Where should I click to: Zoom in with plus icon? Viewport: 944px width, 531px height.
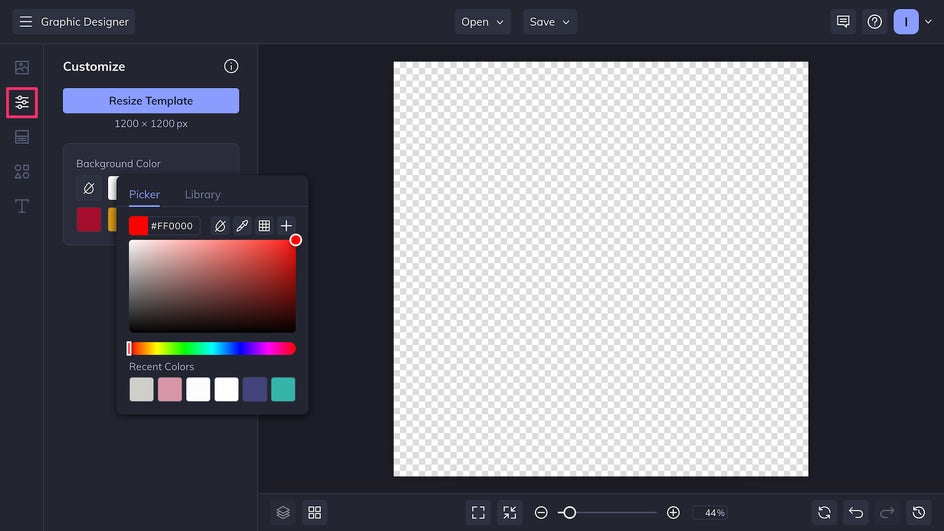pos(674,512)
